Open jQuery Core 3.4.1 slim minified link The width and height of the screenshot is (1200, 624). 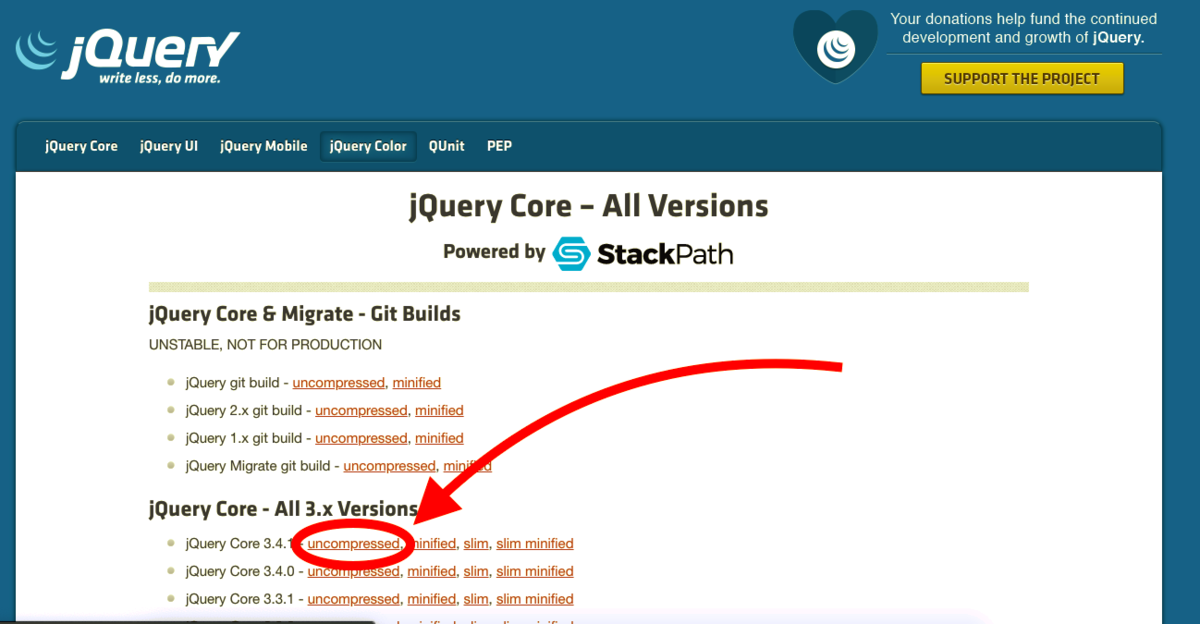pos(535,544)
